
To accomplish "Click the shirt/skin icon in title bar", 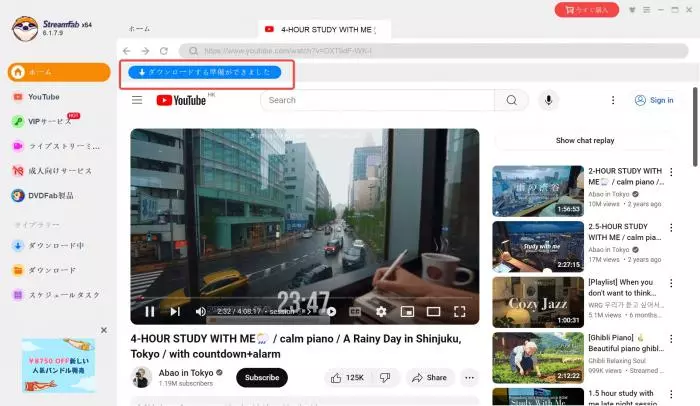I will click(x=632, y=9).
